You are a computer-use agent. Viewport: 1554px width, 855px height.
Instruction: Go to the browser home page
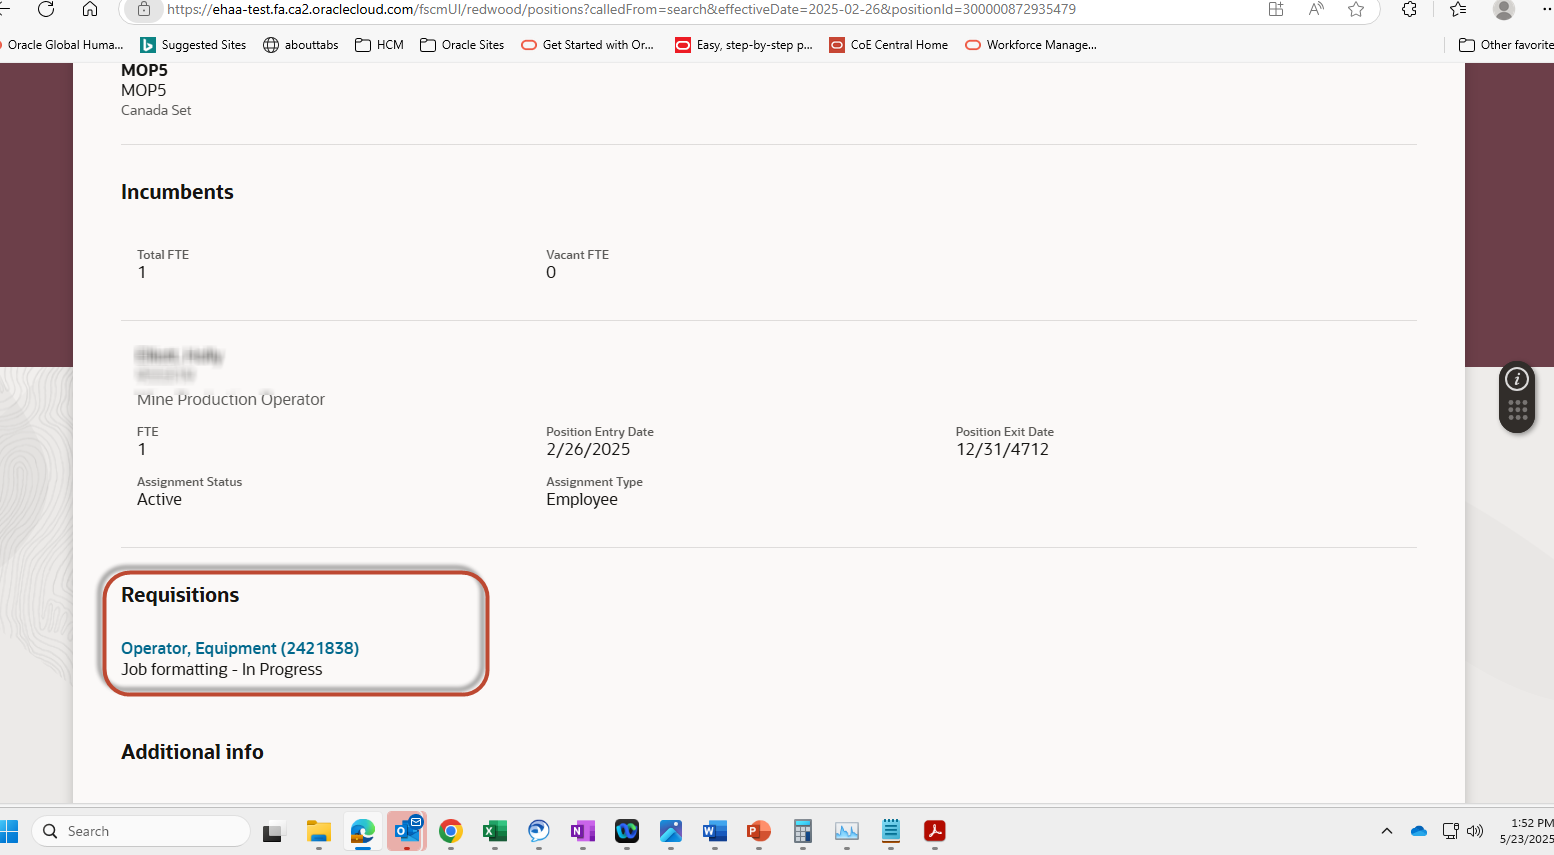[x=90, y=9]
